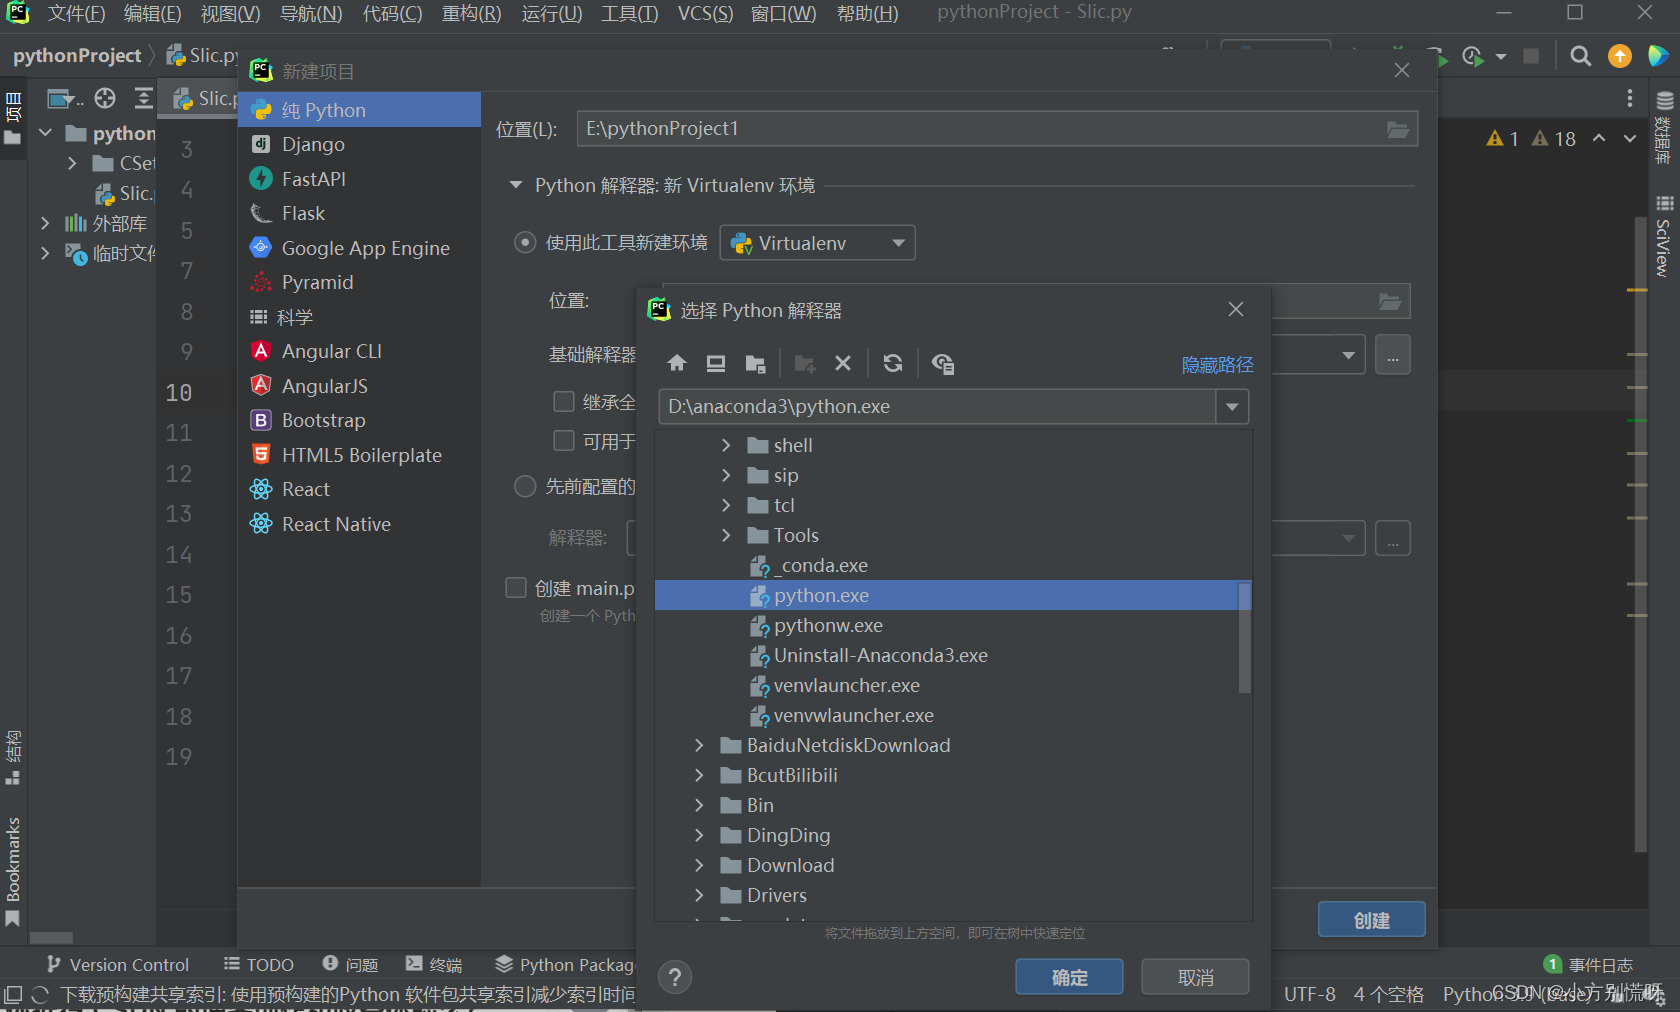The width and height of the screenshot is (1680, 1012).
Task: Click the IDE update arrow icon
Action: 1620,56
